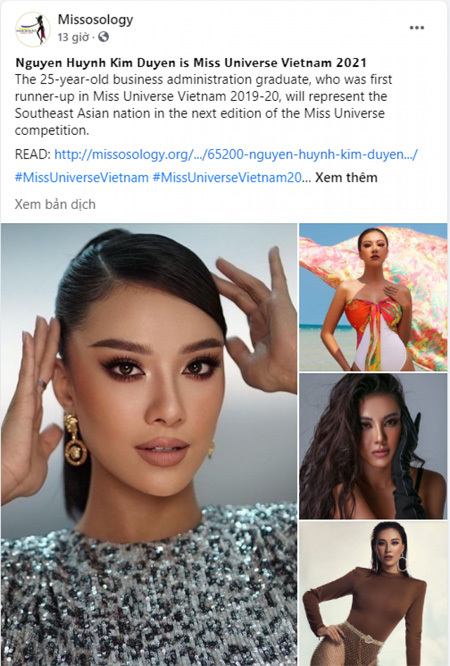Click the READ: label before the link
Image resolution: width=450 pixels, height=666 pixels.
pyautogui.click(x=33, y=154)
